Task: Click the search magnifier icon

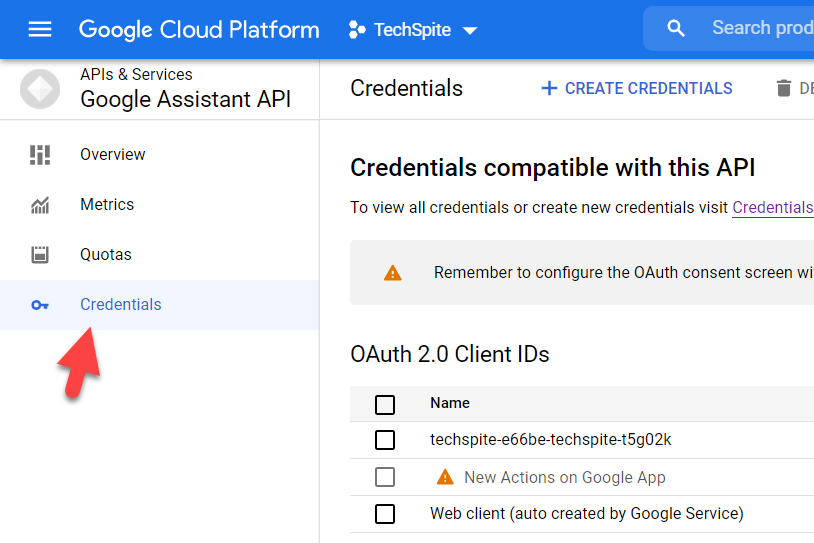Action: tap(676, 29)
